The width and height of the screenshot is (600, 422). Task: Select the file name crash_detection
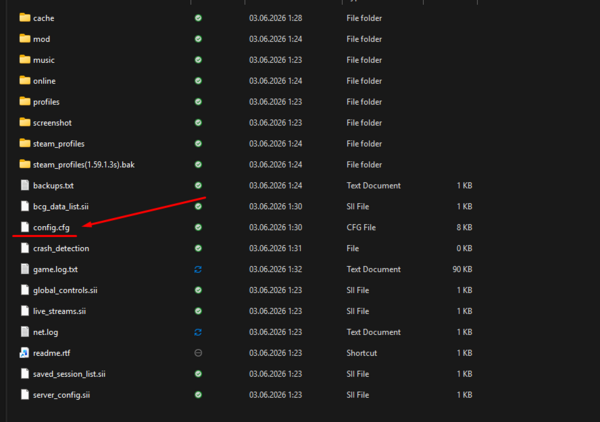[61, 248]
